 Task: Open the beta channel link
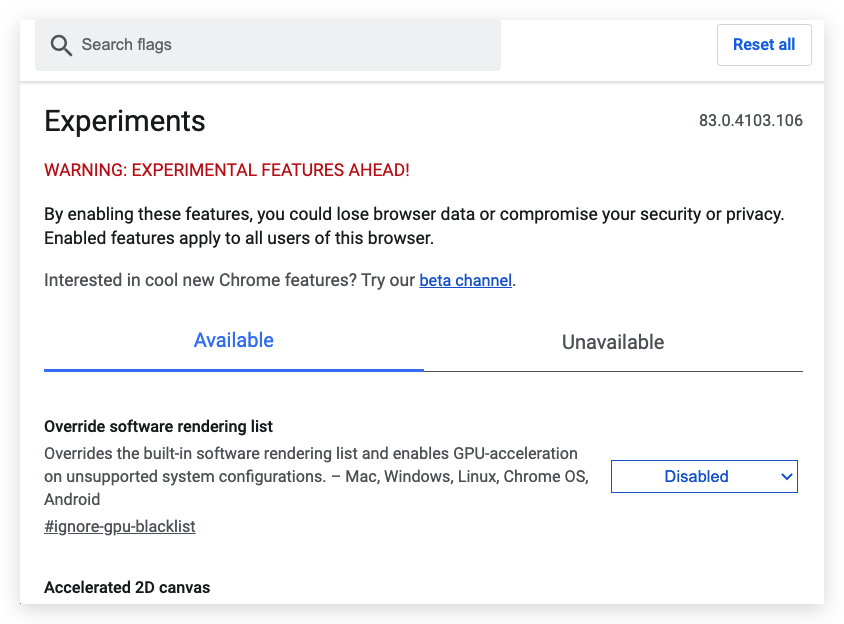point(465,281)
